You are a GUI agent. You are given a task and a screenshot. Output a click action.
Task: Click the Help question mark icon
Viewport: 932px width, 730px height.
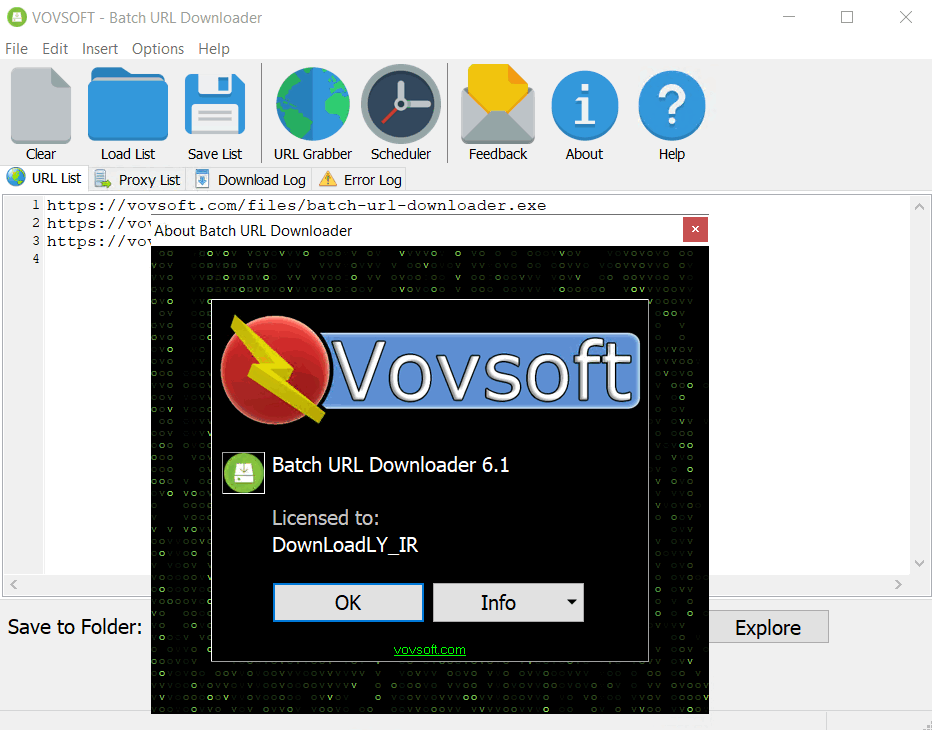(x=672, y=105)
